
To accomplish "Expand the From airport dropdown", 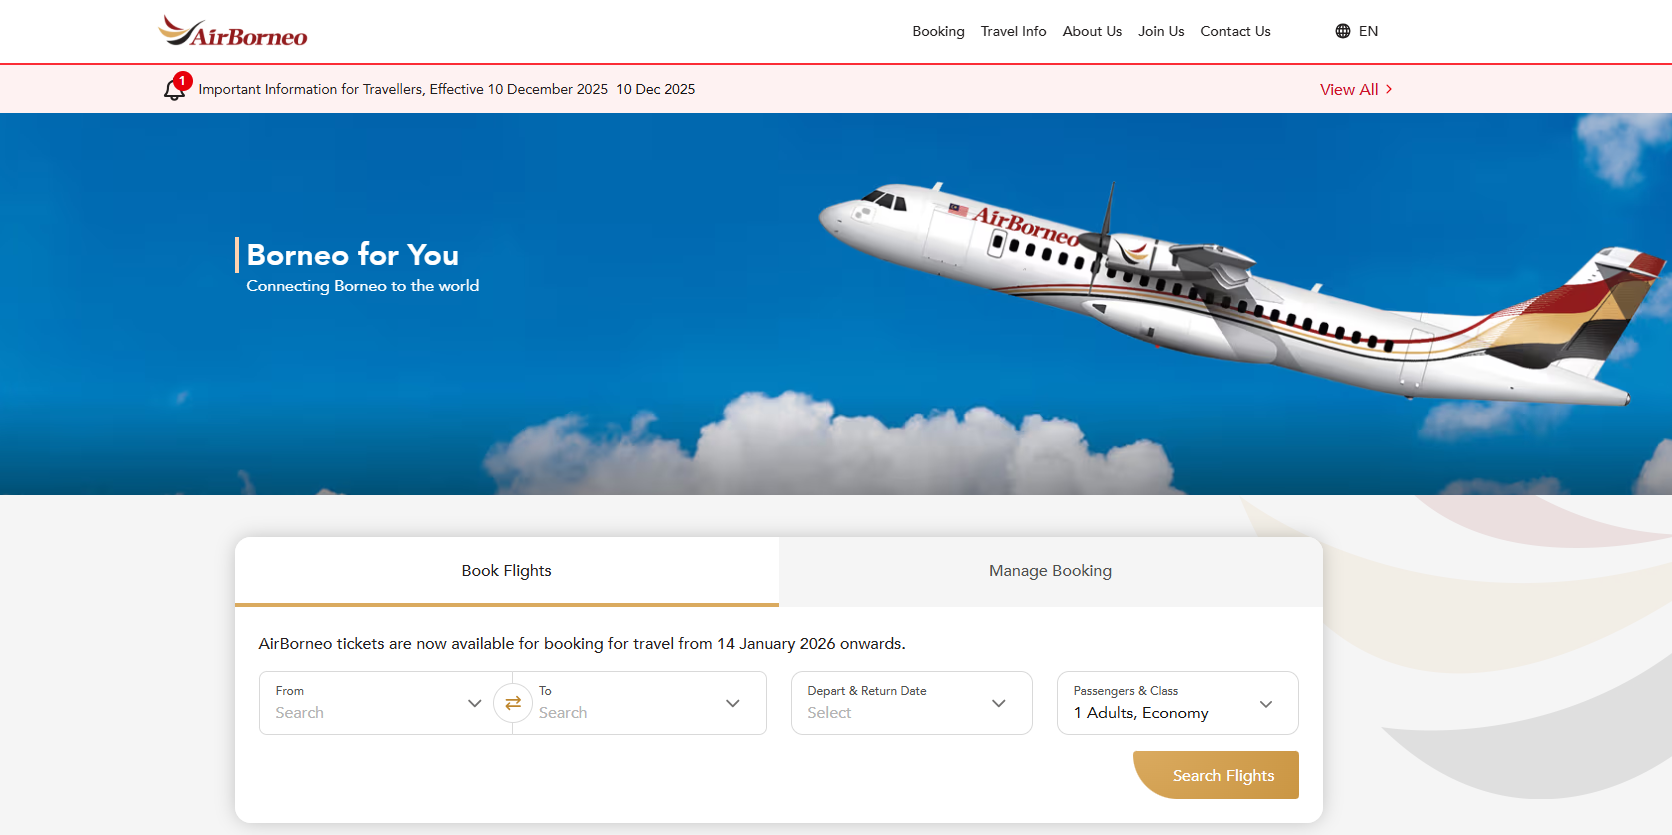I will (475, 703).
